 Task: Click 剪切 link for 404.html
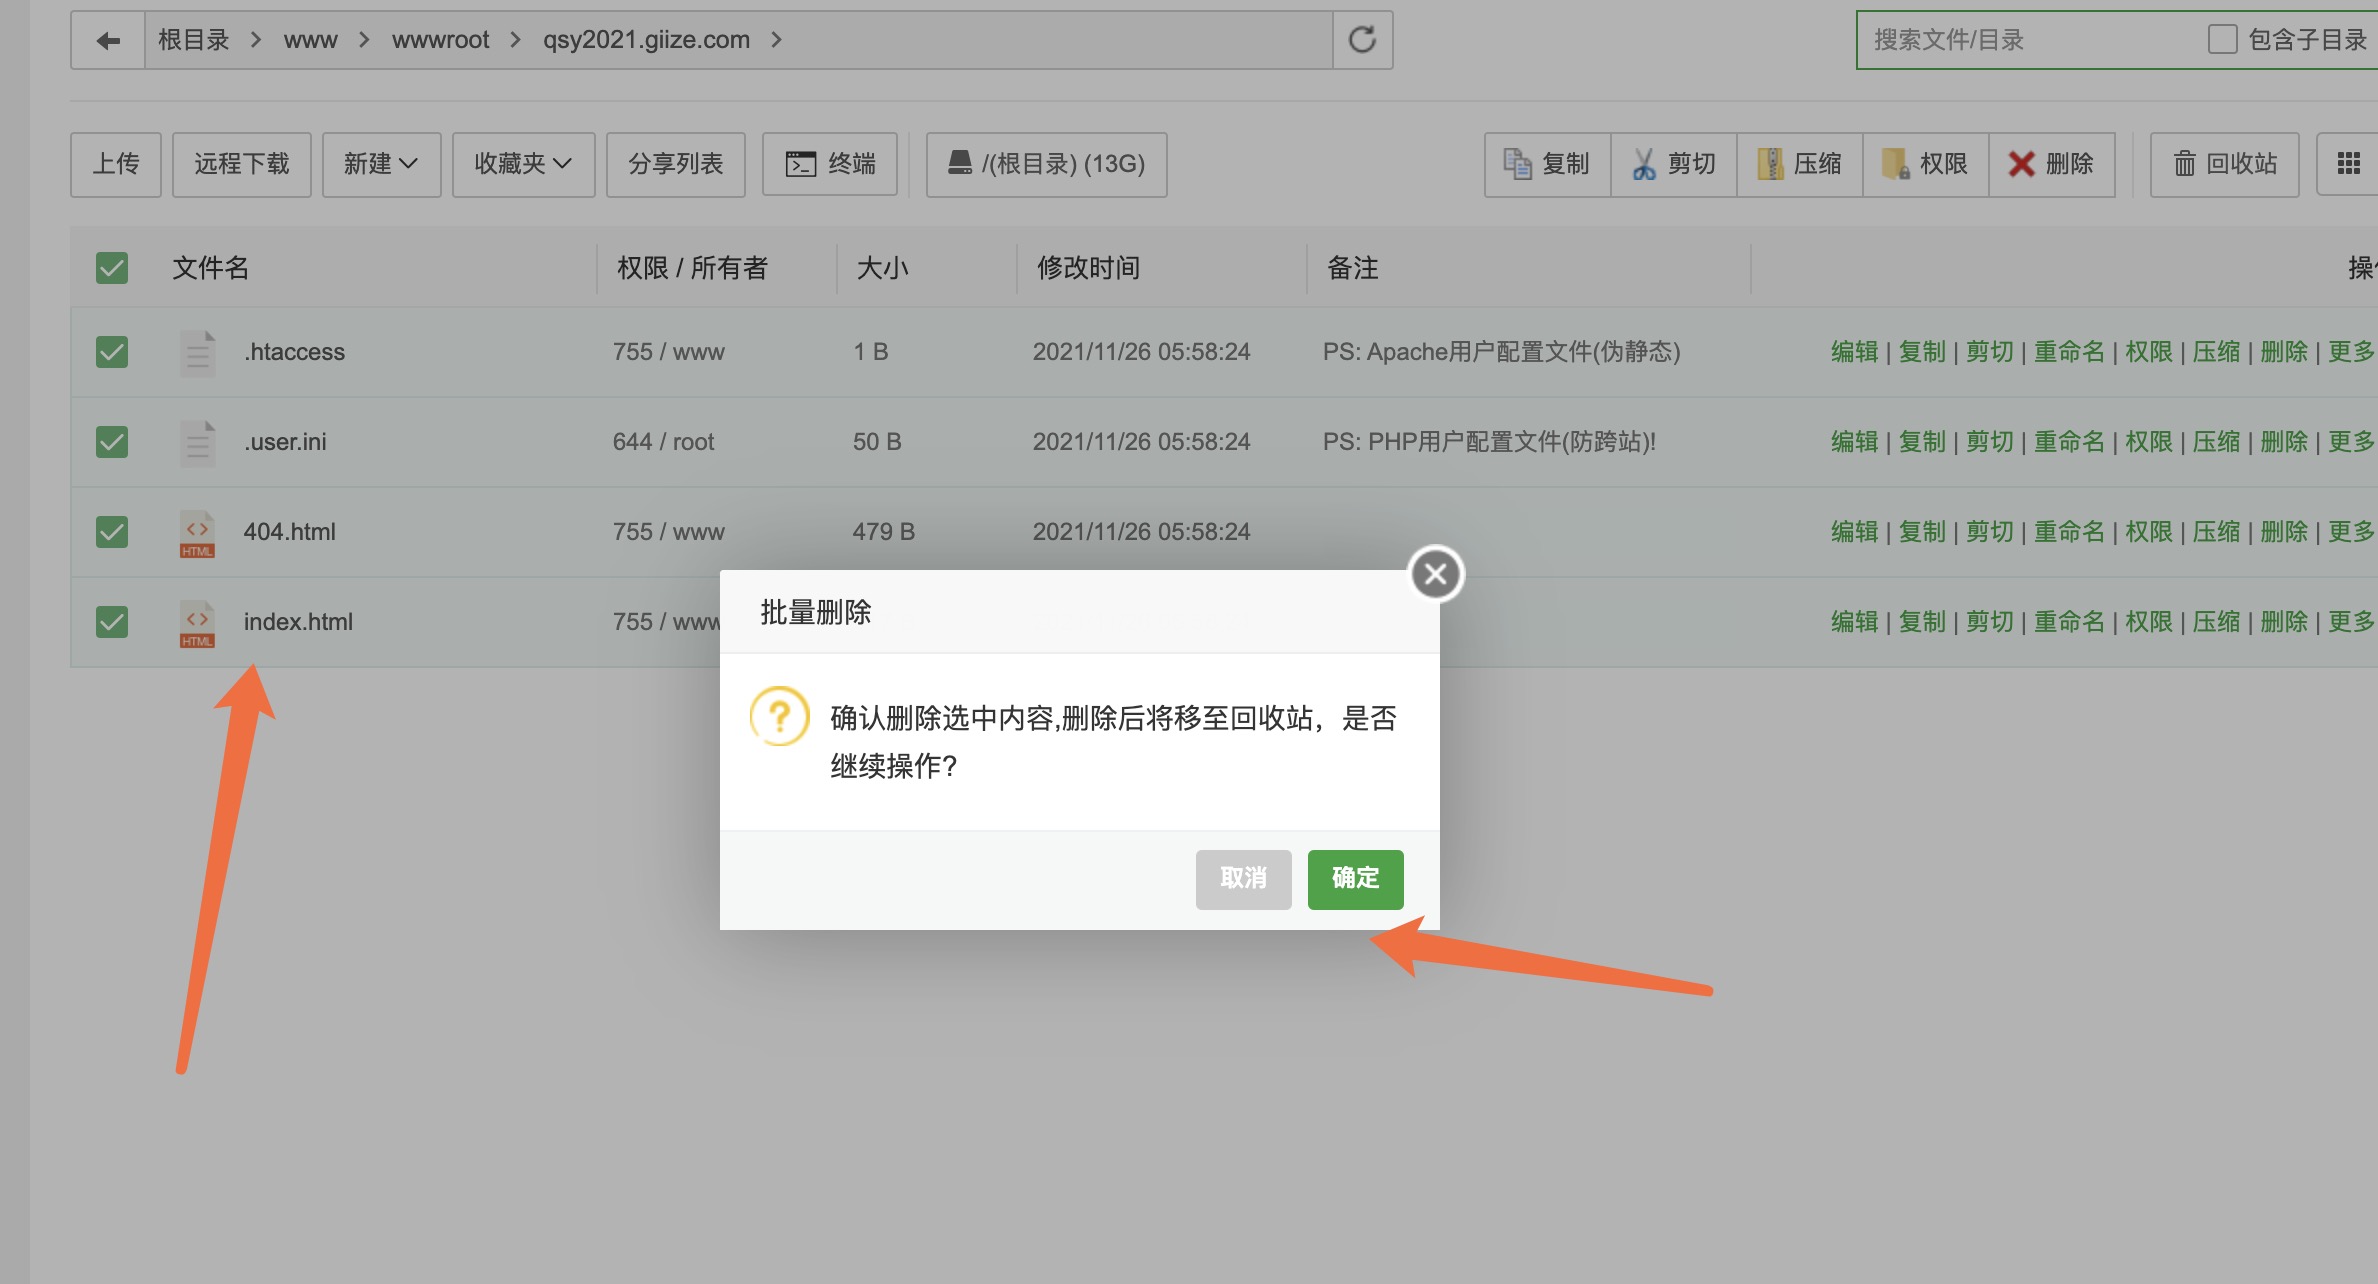click(1990, 532)
